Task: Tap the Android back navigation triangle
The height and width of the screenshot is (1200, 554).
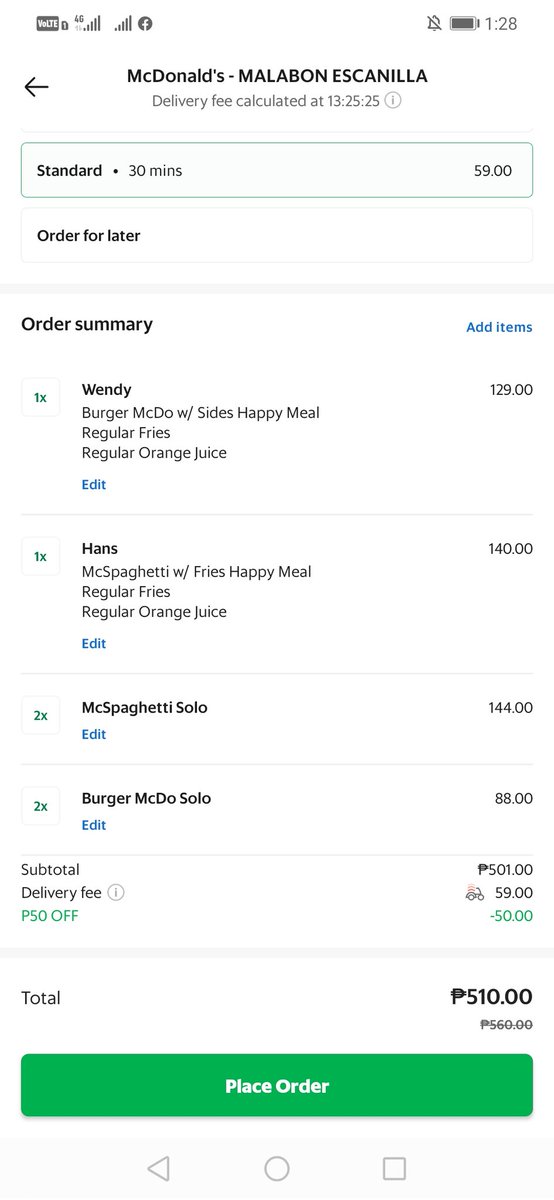Action: pos(158,1168)
